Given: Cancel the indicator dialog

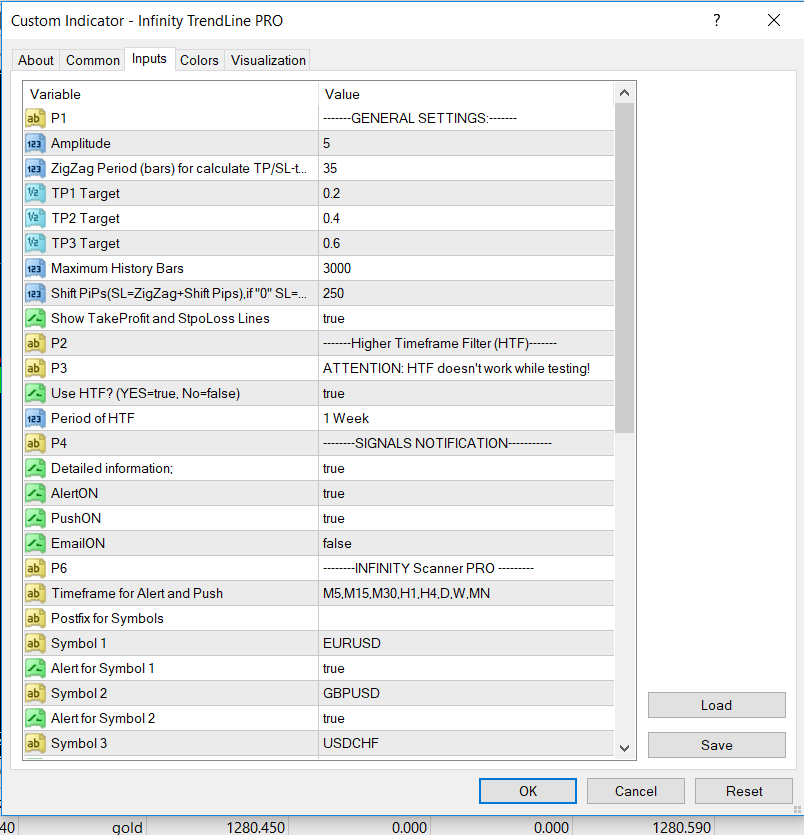Looking at the screenshot, I should coord(636,791).
